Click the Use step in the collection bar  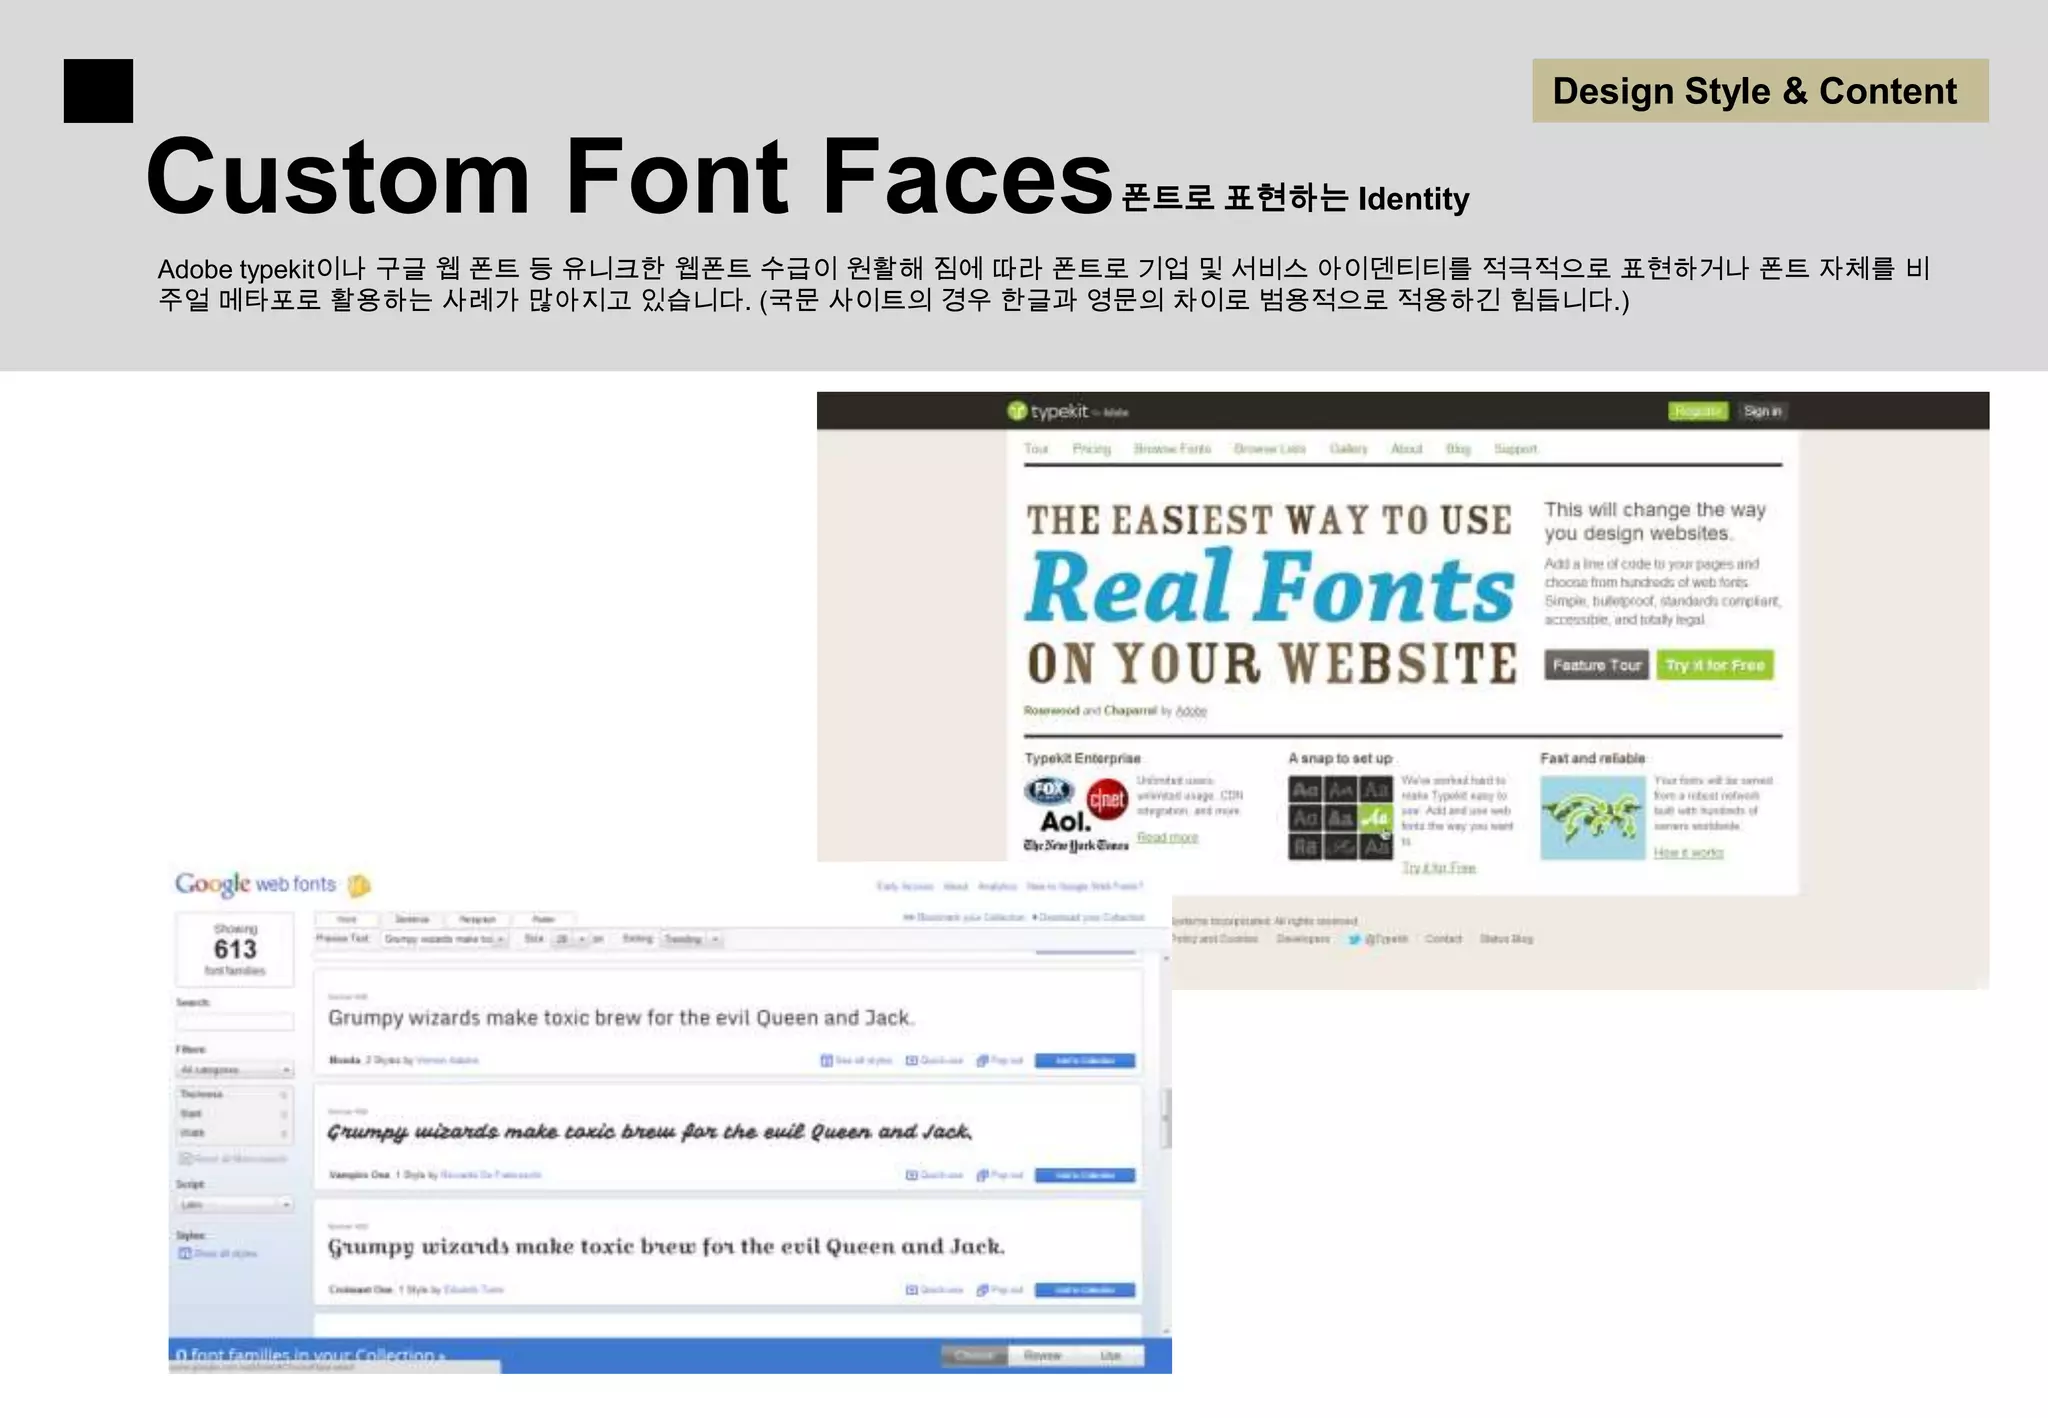[1110, 1357]
